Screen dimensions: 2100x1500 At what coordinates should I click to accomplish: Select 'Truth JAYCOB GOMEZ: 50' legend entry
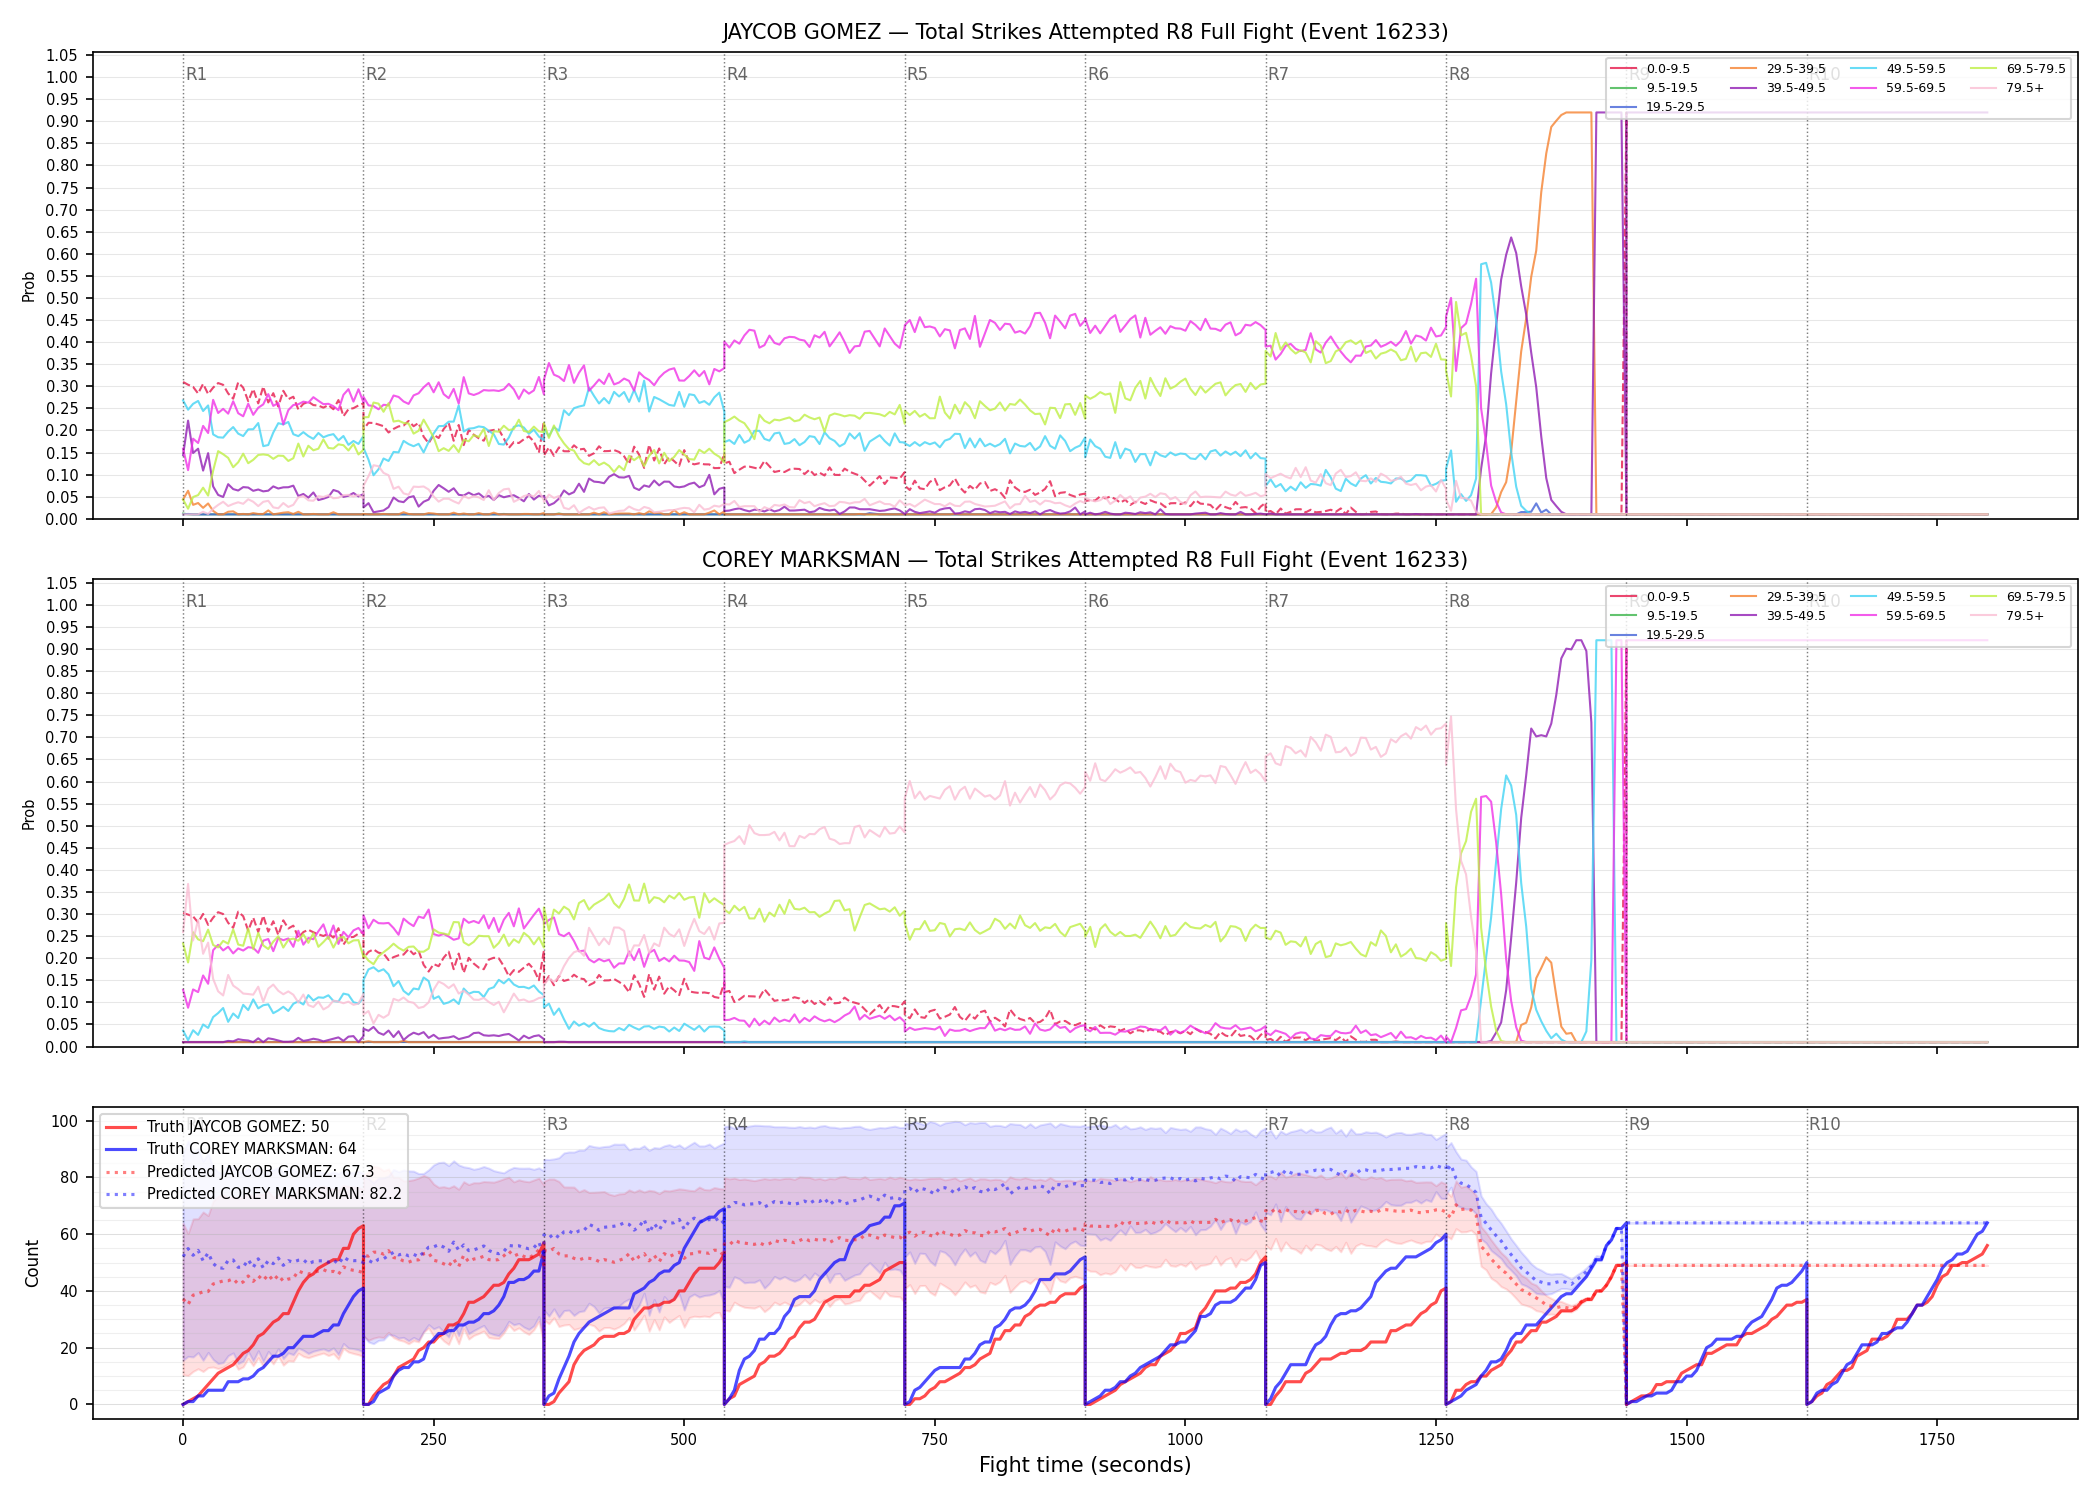[x=238, y=1127]
